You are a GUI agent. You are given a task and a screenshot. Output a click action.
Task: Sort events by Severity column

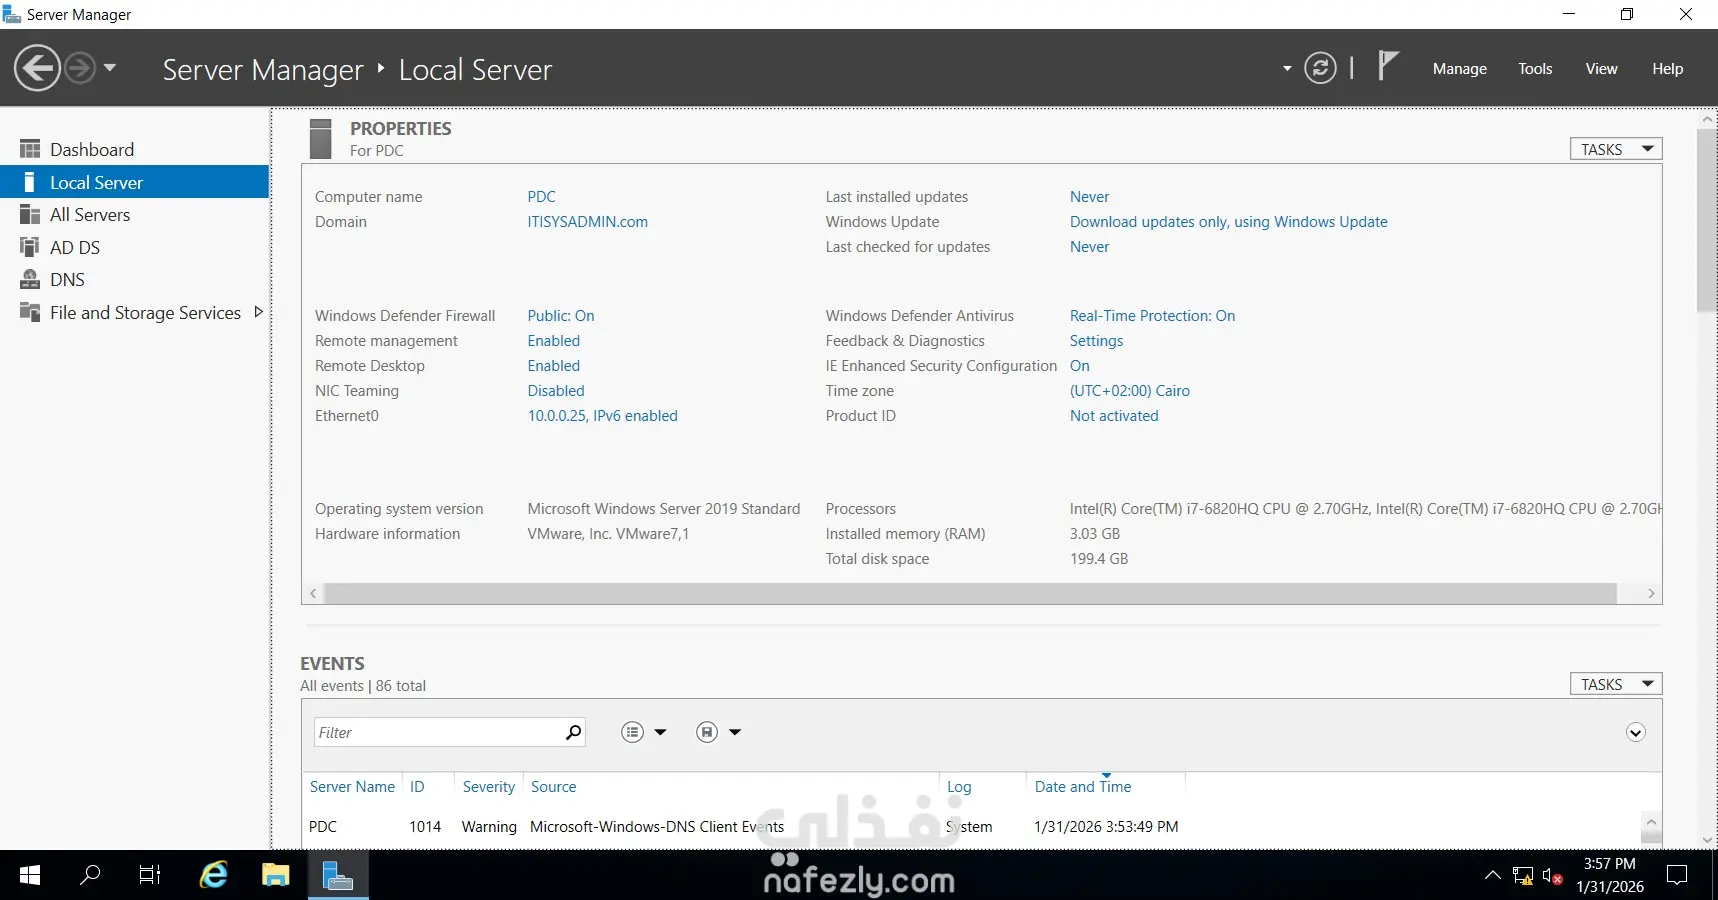[488, 787]
